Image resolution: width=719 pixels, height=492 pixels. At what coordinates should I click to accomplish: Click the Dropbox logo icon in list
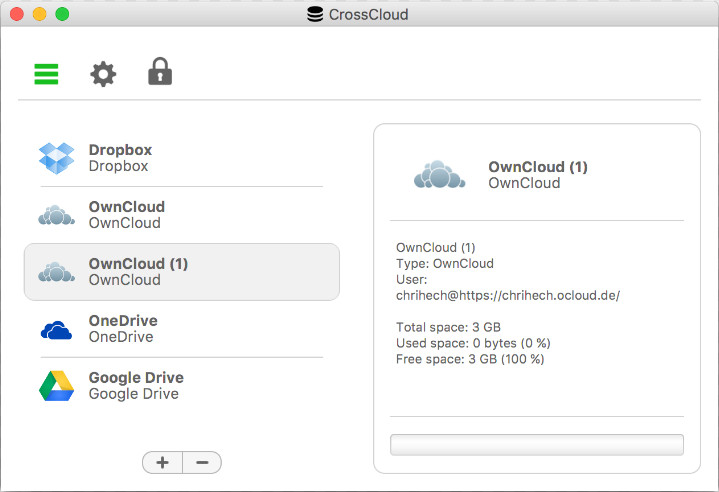pos(56,158)
